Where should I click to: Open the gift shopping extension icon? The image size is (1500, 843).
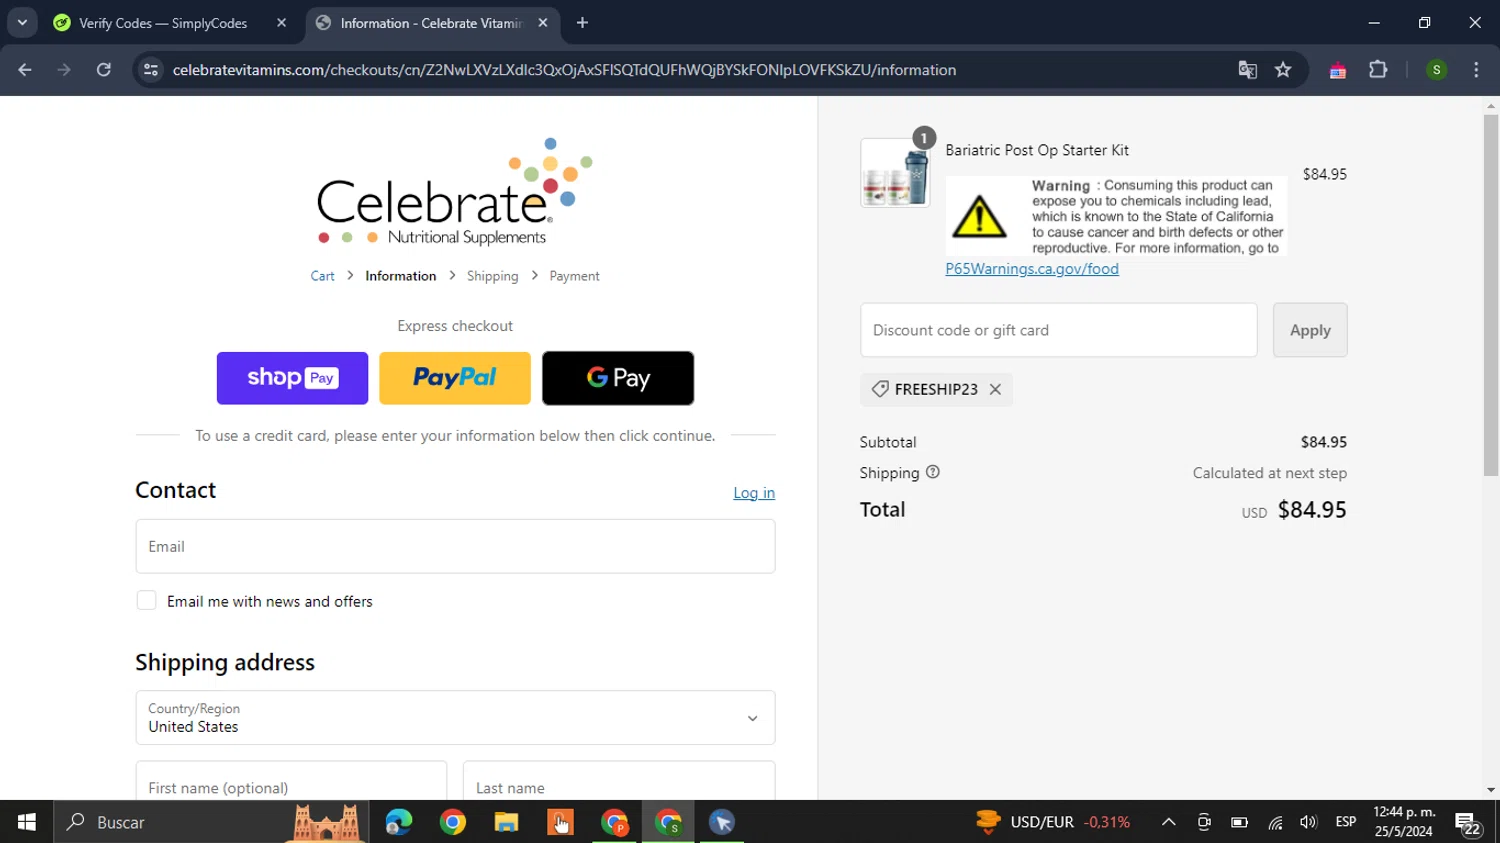tap(1337, 70)
